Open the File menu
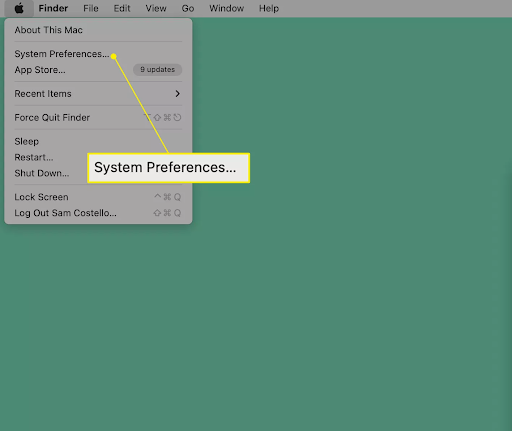 pos(91,8)
